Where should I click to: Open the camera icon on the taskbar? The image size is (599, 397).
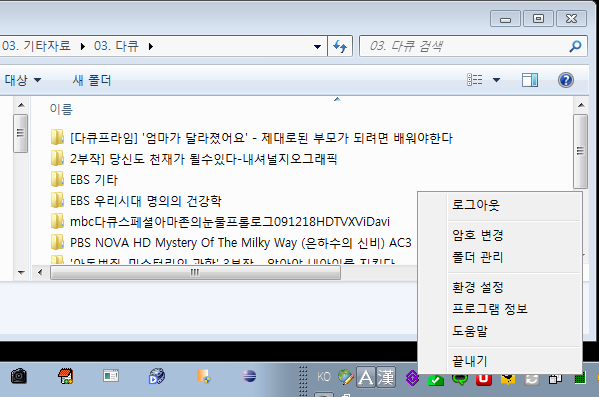pyautogui.click(x=18, y=376)
